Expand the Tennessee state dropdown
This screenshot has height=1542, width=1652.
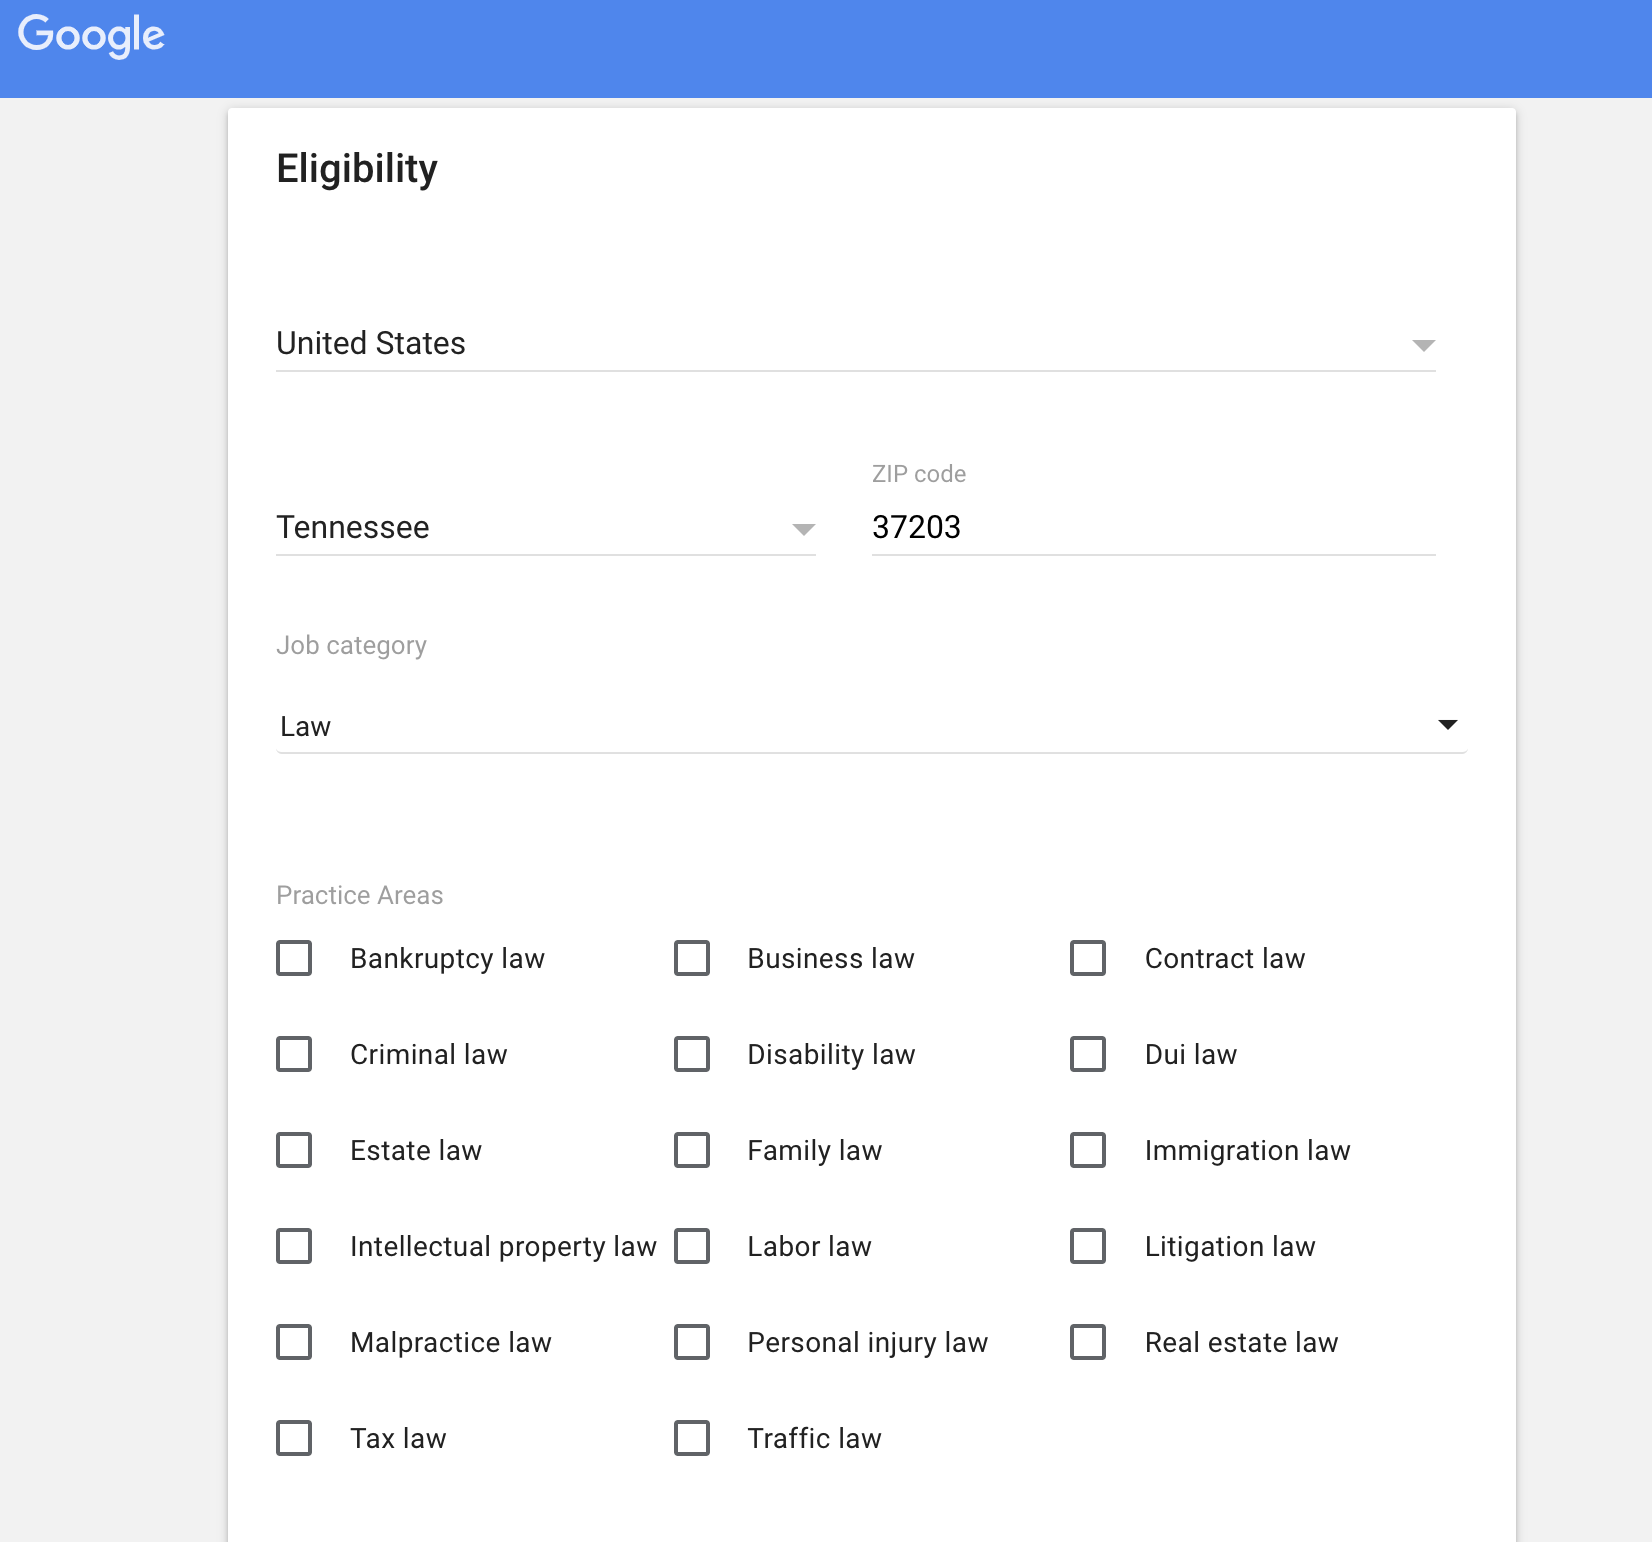(x=545, y=528)
